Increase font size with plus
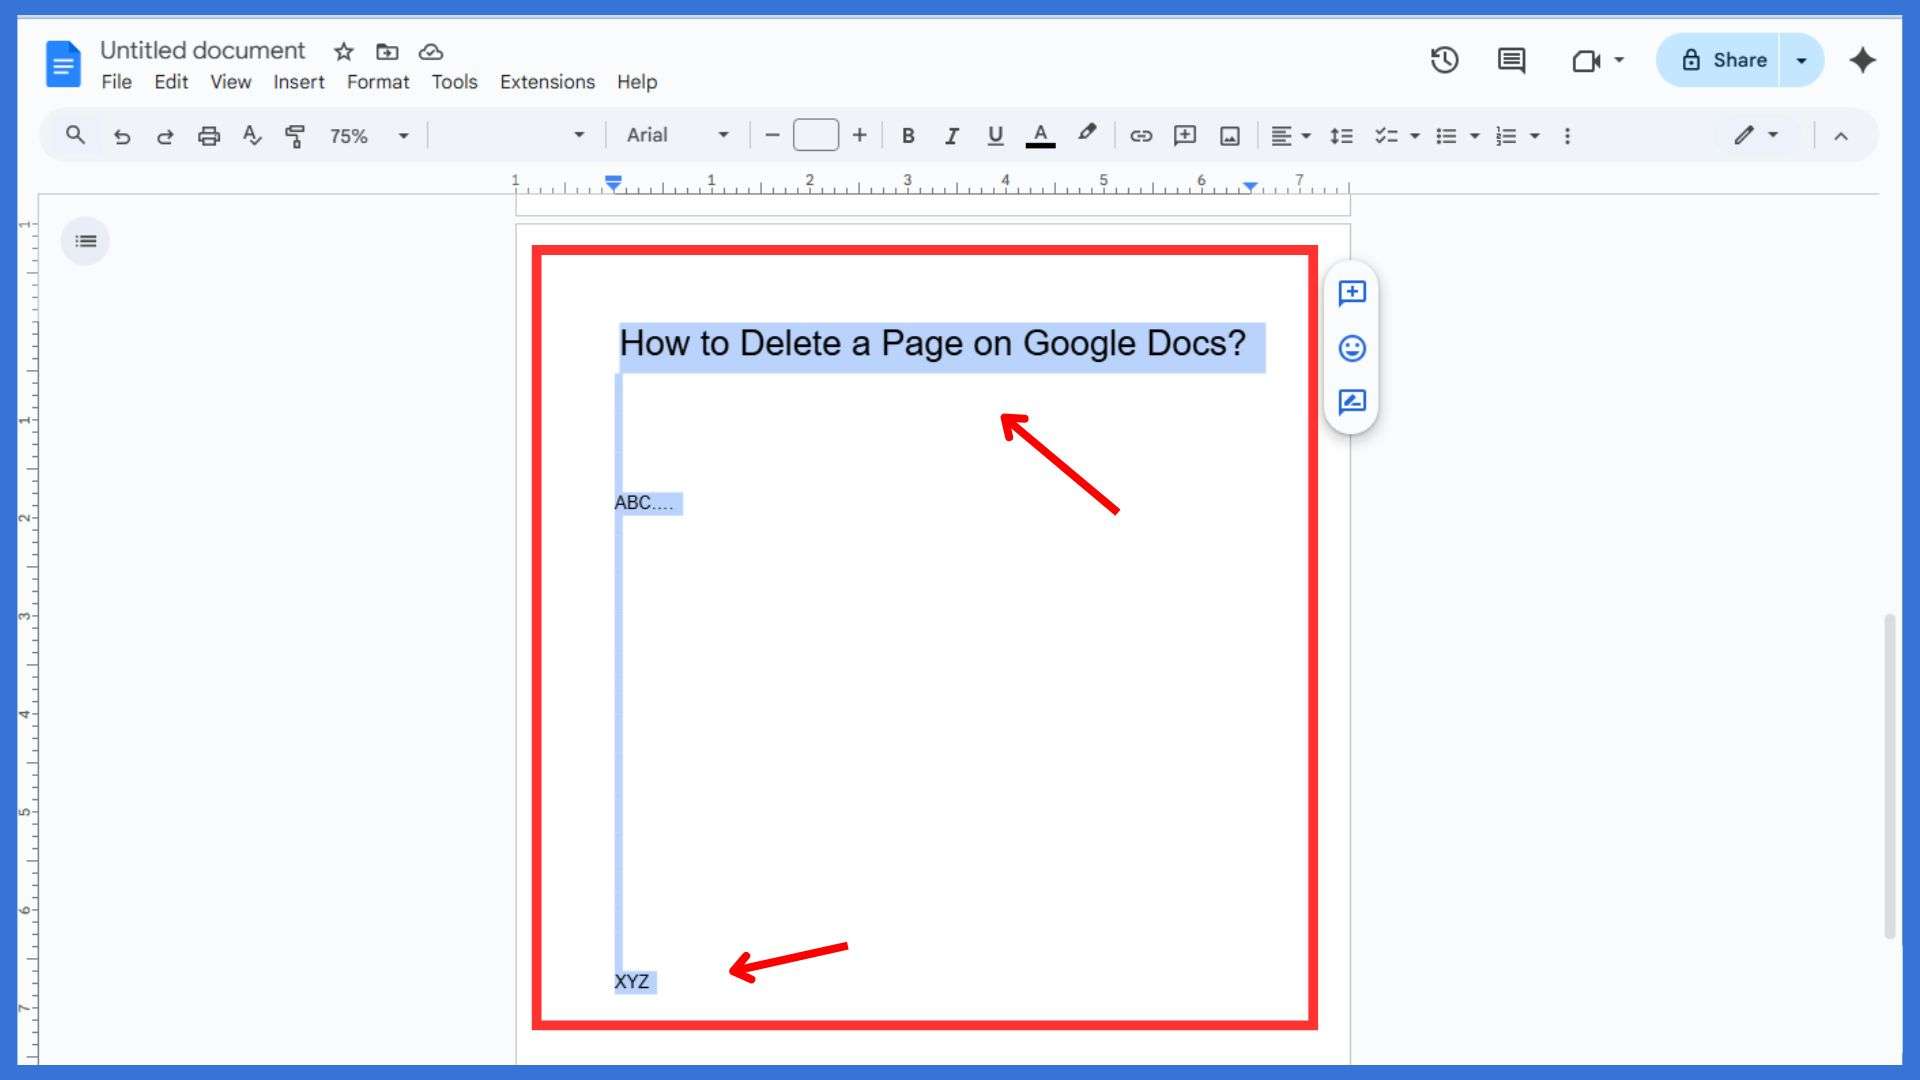Screen dimensions: 1920x1080 point(859,135)
